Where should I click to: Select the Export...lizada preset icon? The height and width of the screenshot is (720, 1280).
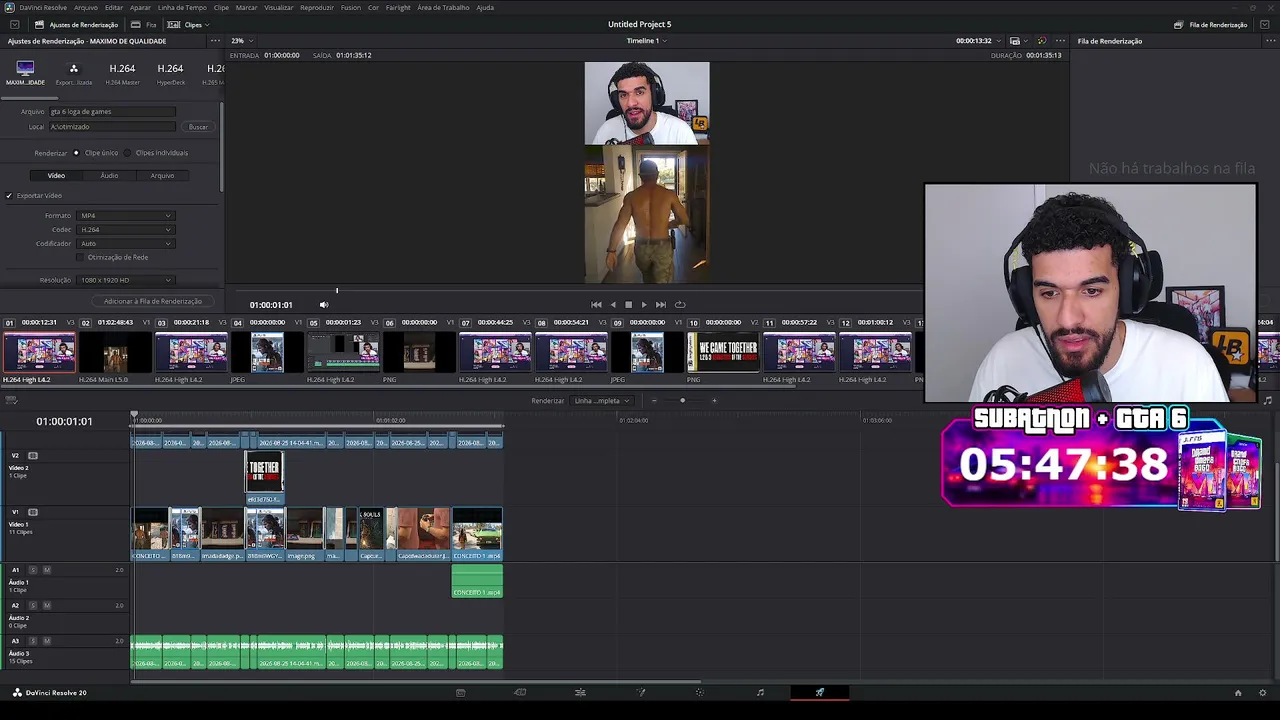tap(73, 69)
